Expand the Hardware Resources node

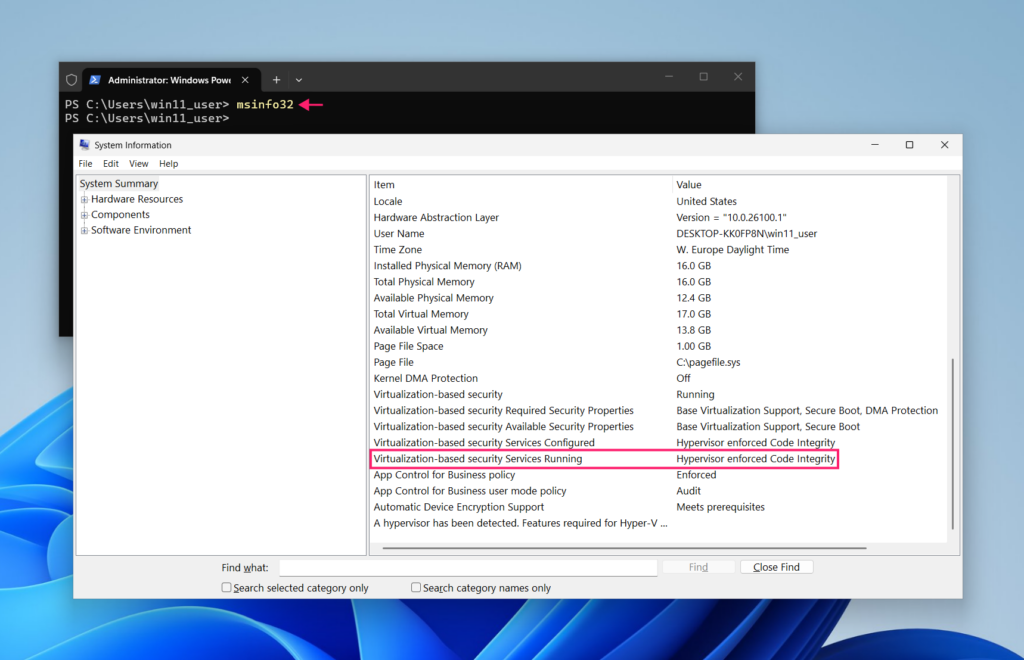84,200
